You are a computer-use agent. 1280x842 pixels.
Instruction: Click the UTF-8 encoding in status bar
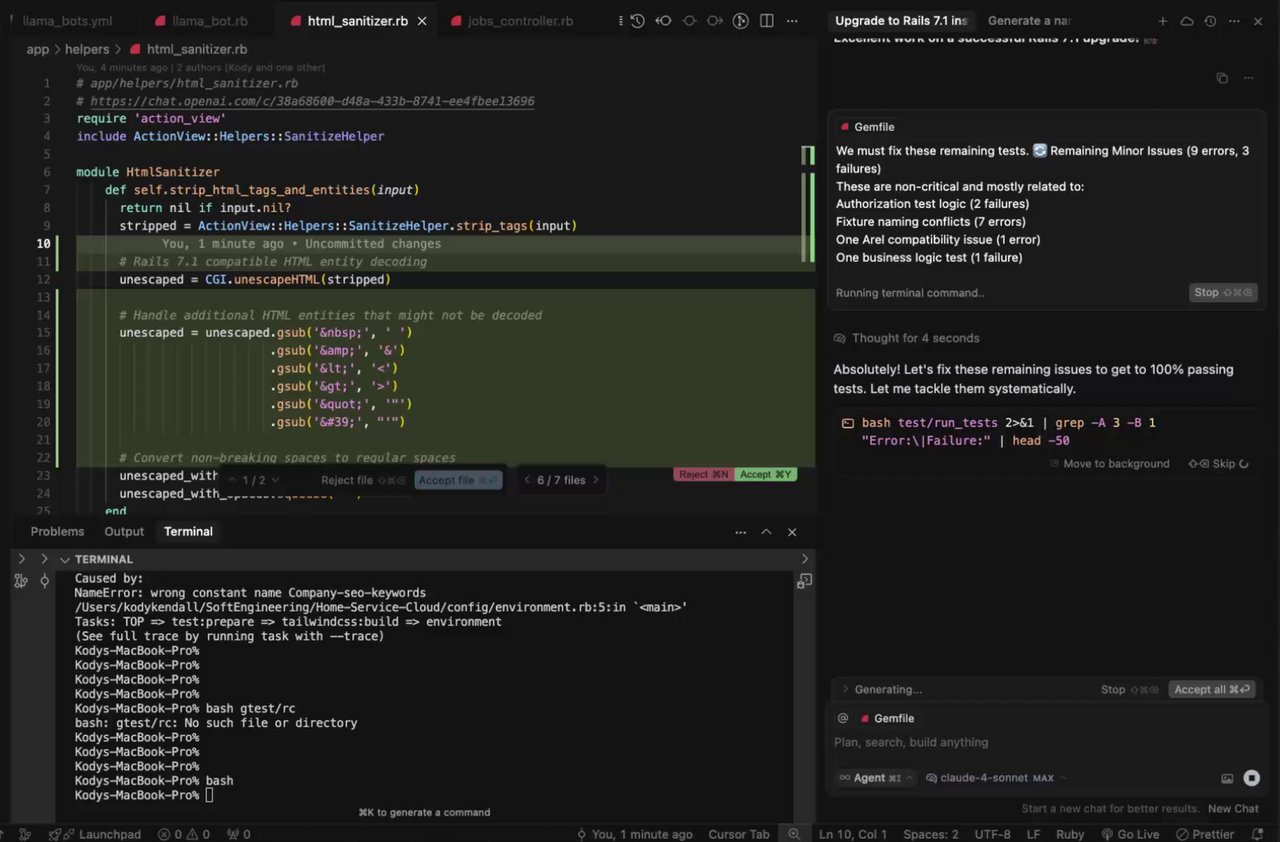coord(992,834)
